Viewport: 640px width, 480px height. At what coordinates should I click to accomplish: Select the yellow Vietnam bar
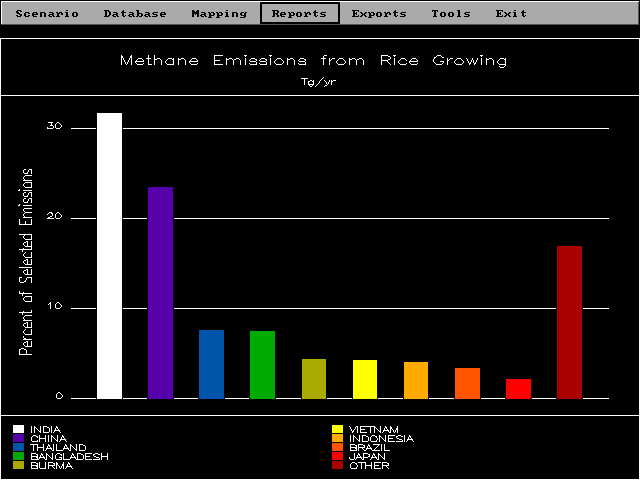point(365,379)
